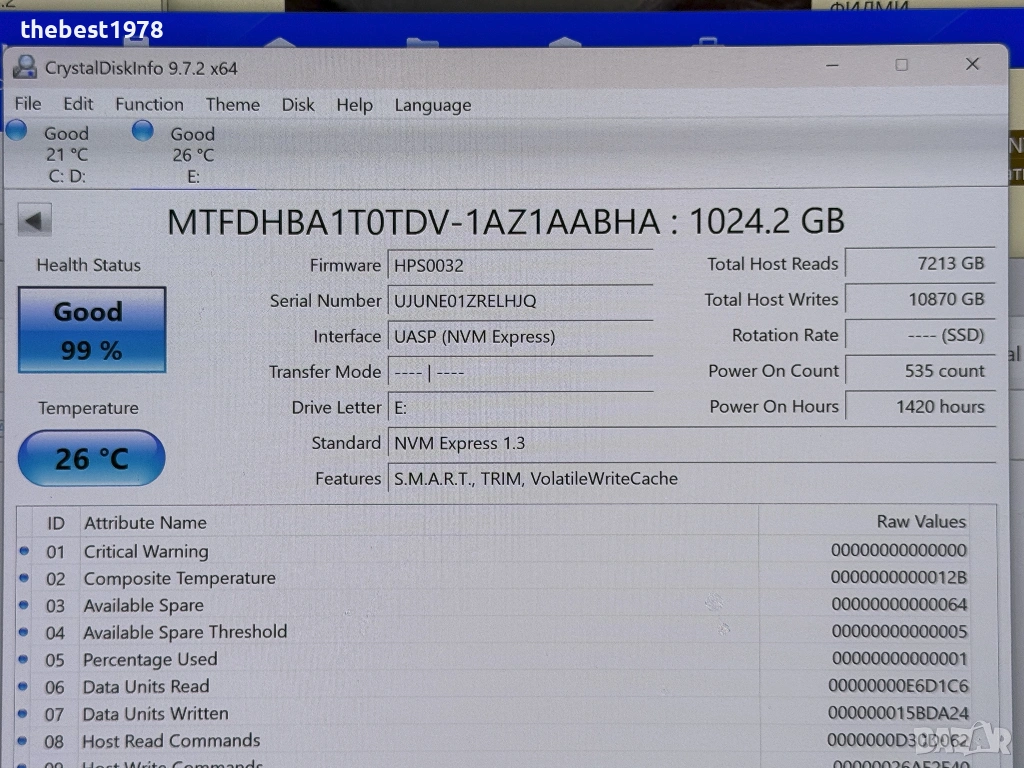
Task: Click the CrystalDiskInfo app icon in title bar
Action: tap(24, 68)
